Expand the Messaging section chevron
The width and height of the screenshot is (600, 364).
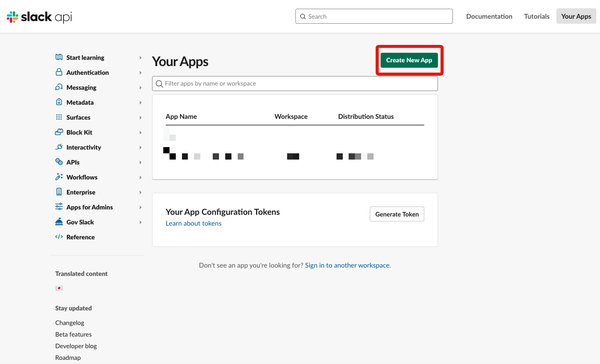(x=140, y=87)
